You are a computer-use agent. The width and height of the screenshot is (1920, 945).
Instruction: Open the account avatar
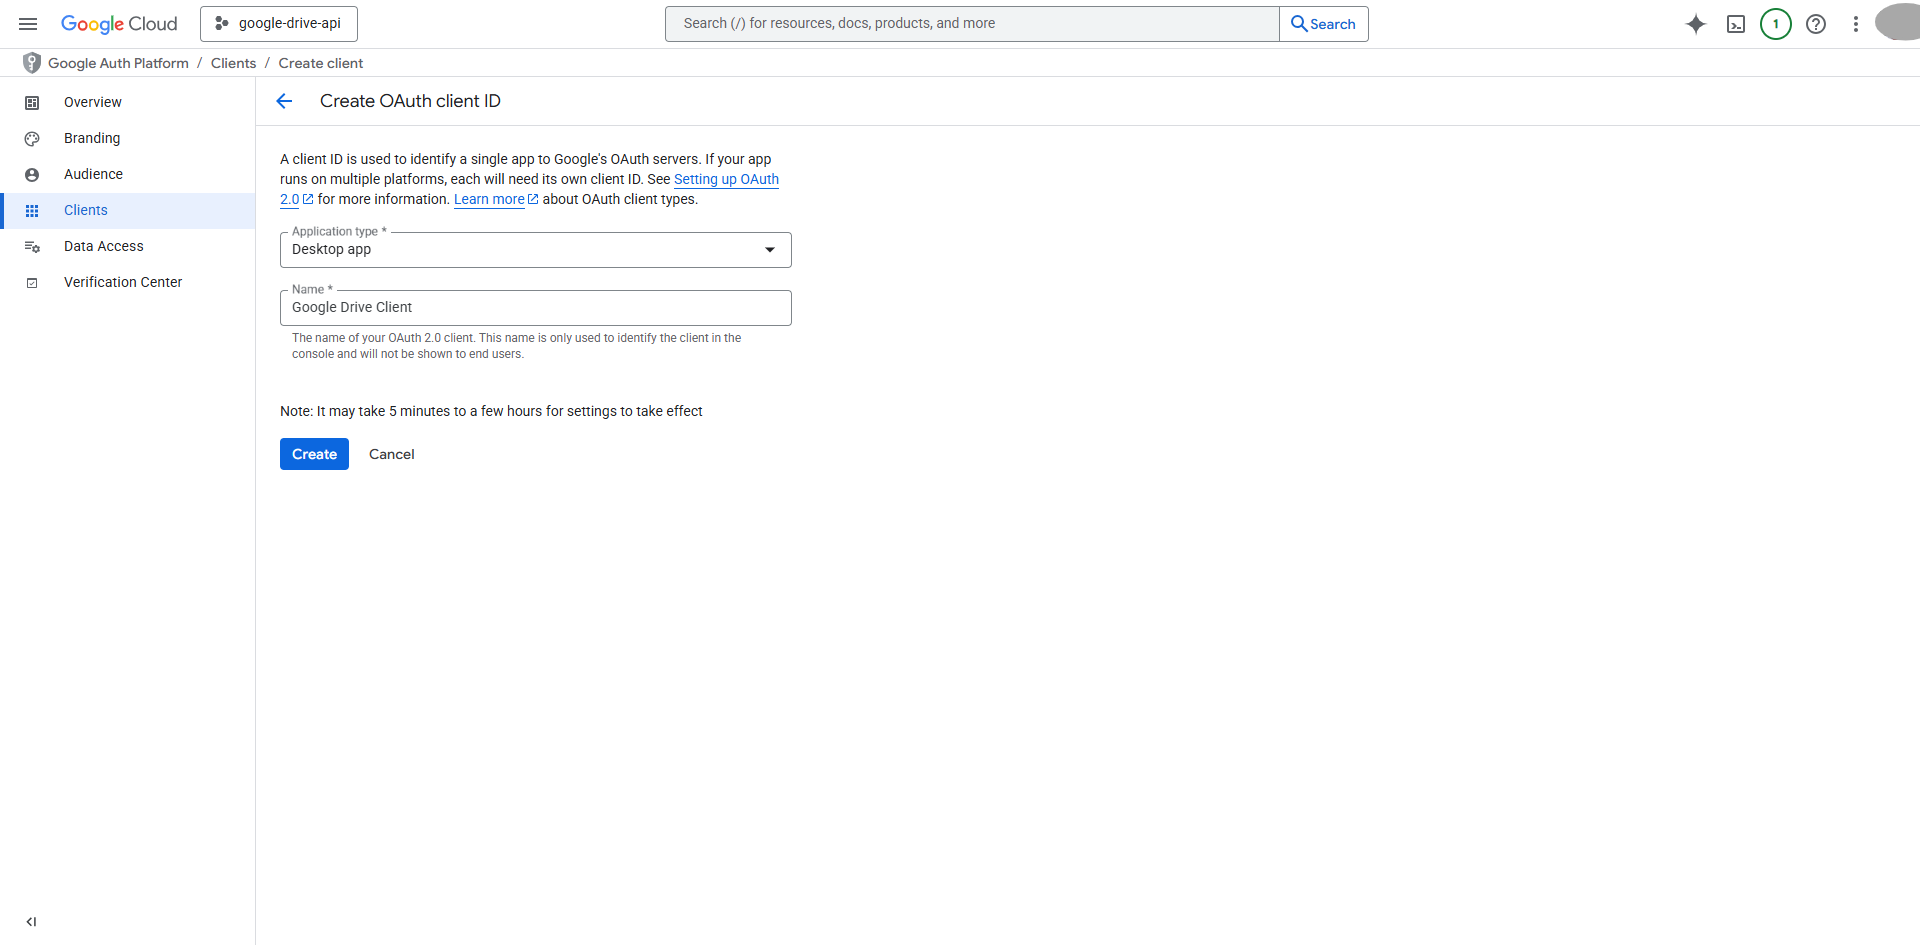coord(1899,22)
